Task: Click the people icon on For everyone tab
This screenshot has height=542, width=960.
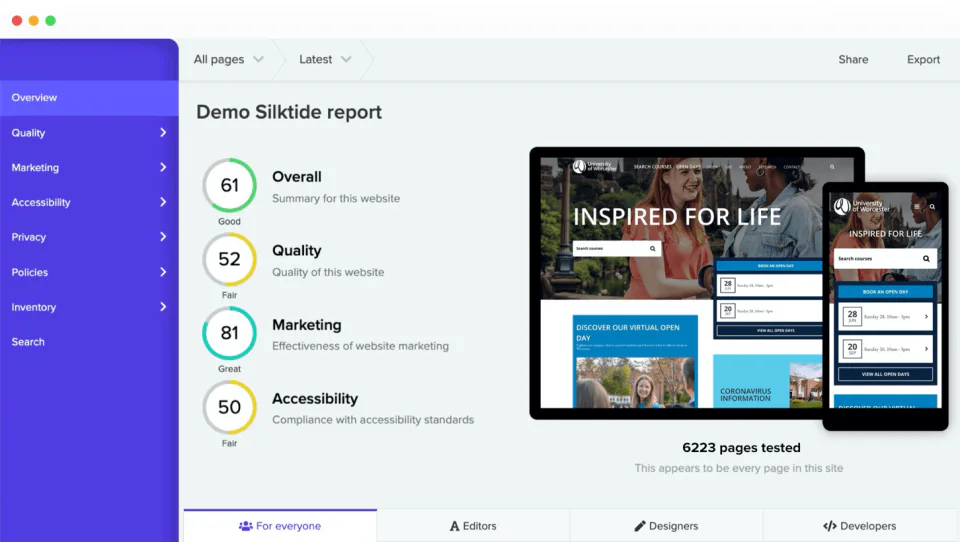Action: [x=246, y=526]
